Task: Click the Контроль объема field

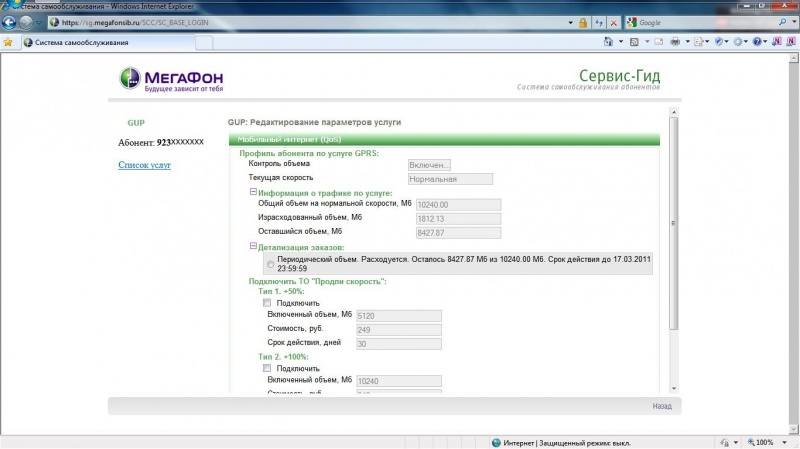Action: pyautogui.click(x=429, y=165)
